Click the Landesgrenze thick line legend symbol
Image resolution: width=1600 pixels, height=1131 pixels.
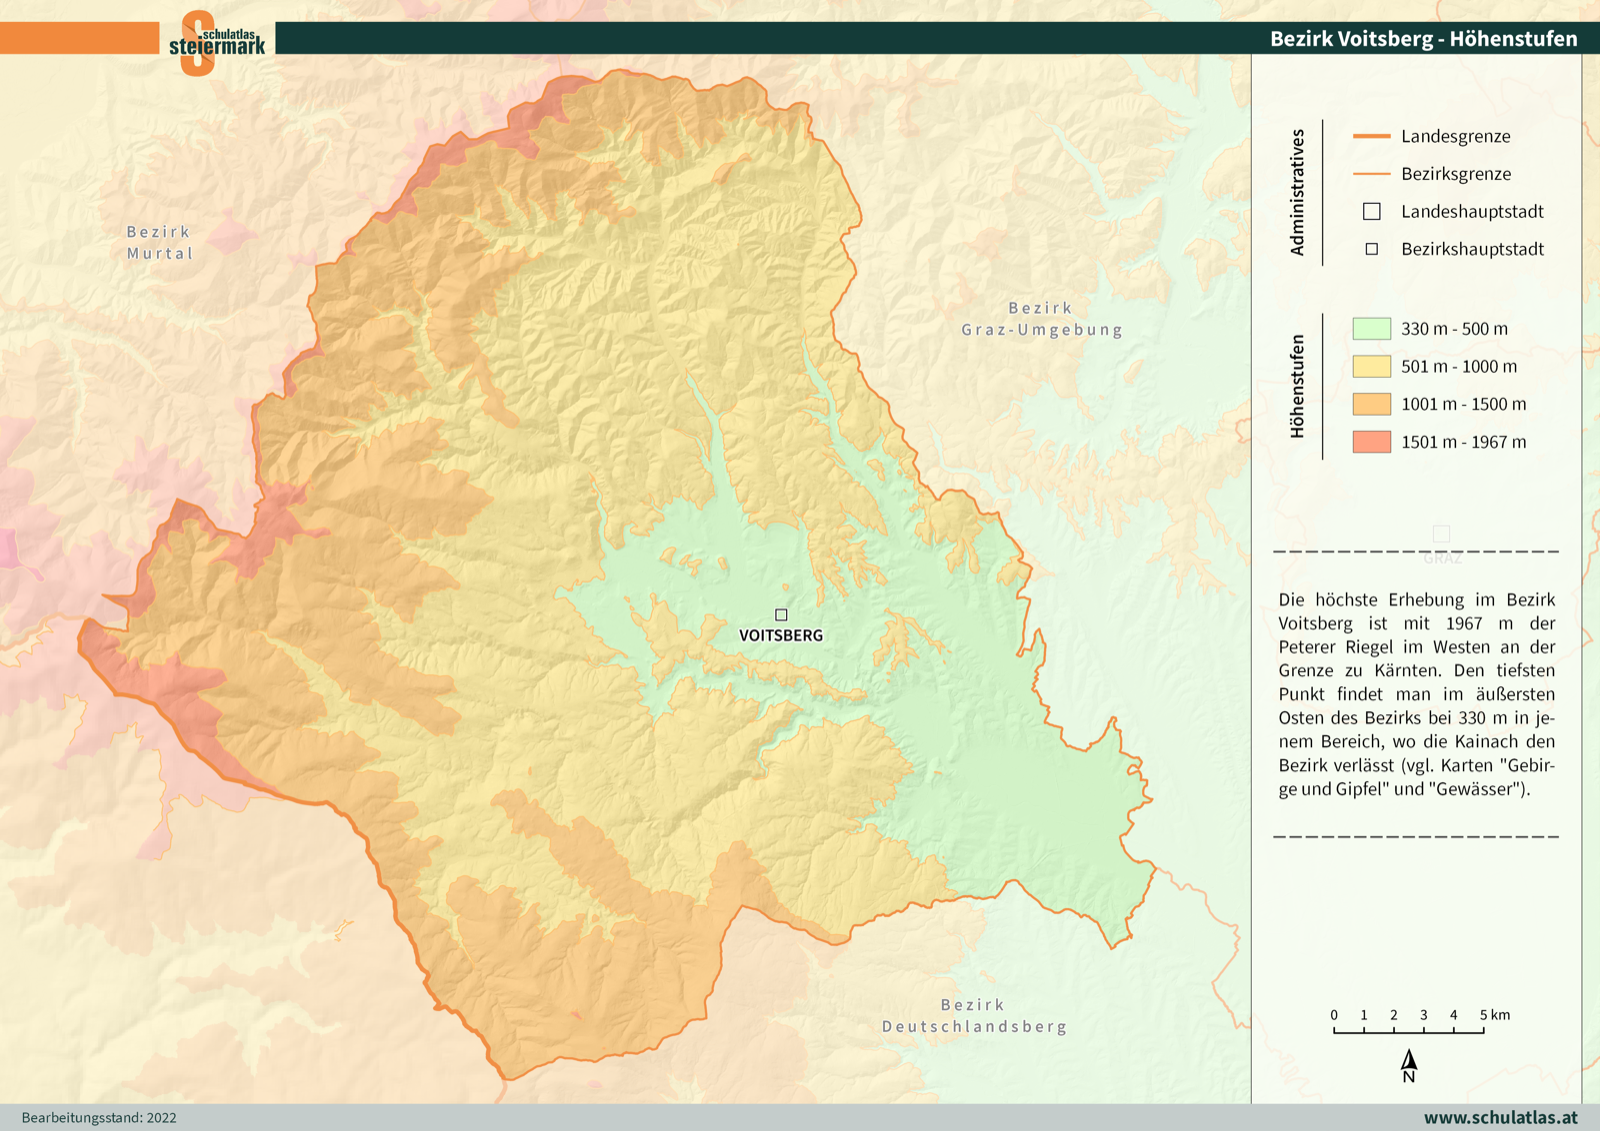click(x=1371, y=136)
